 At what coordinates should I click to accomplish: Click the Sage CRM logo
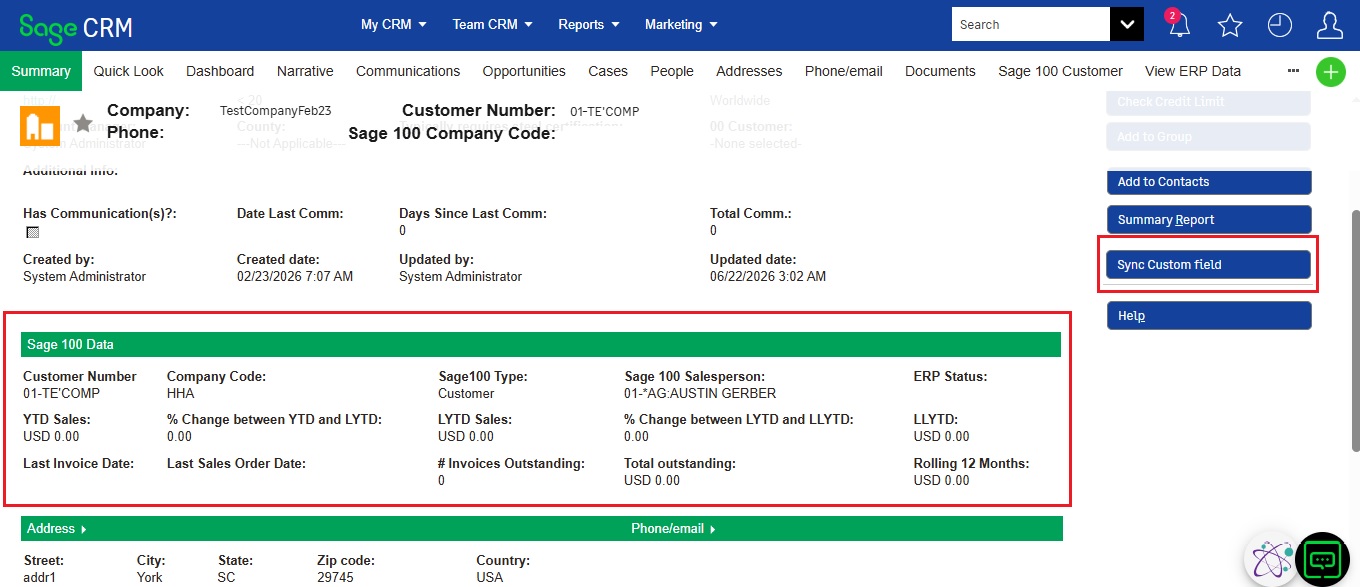(76, 27)
